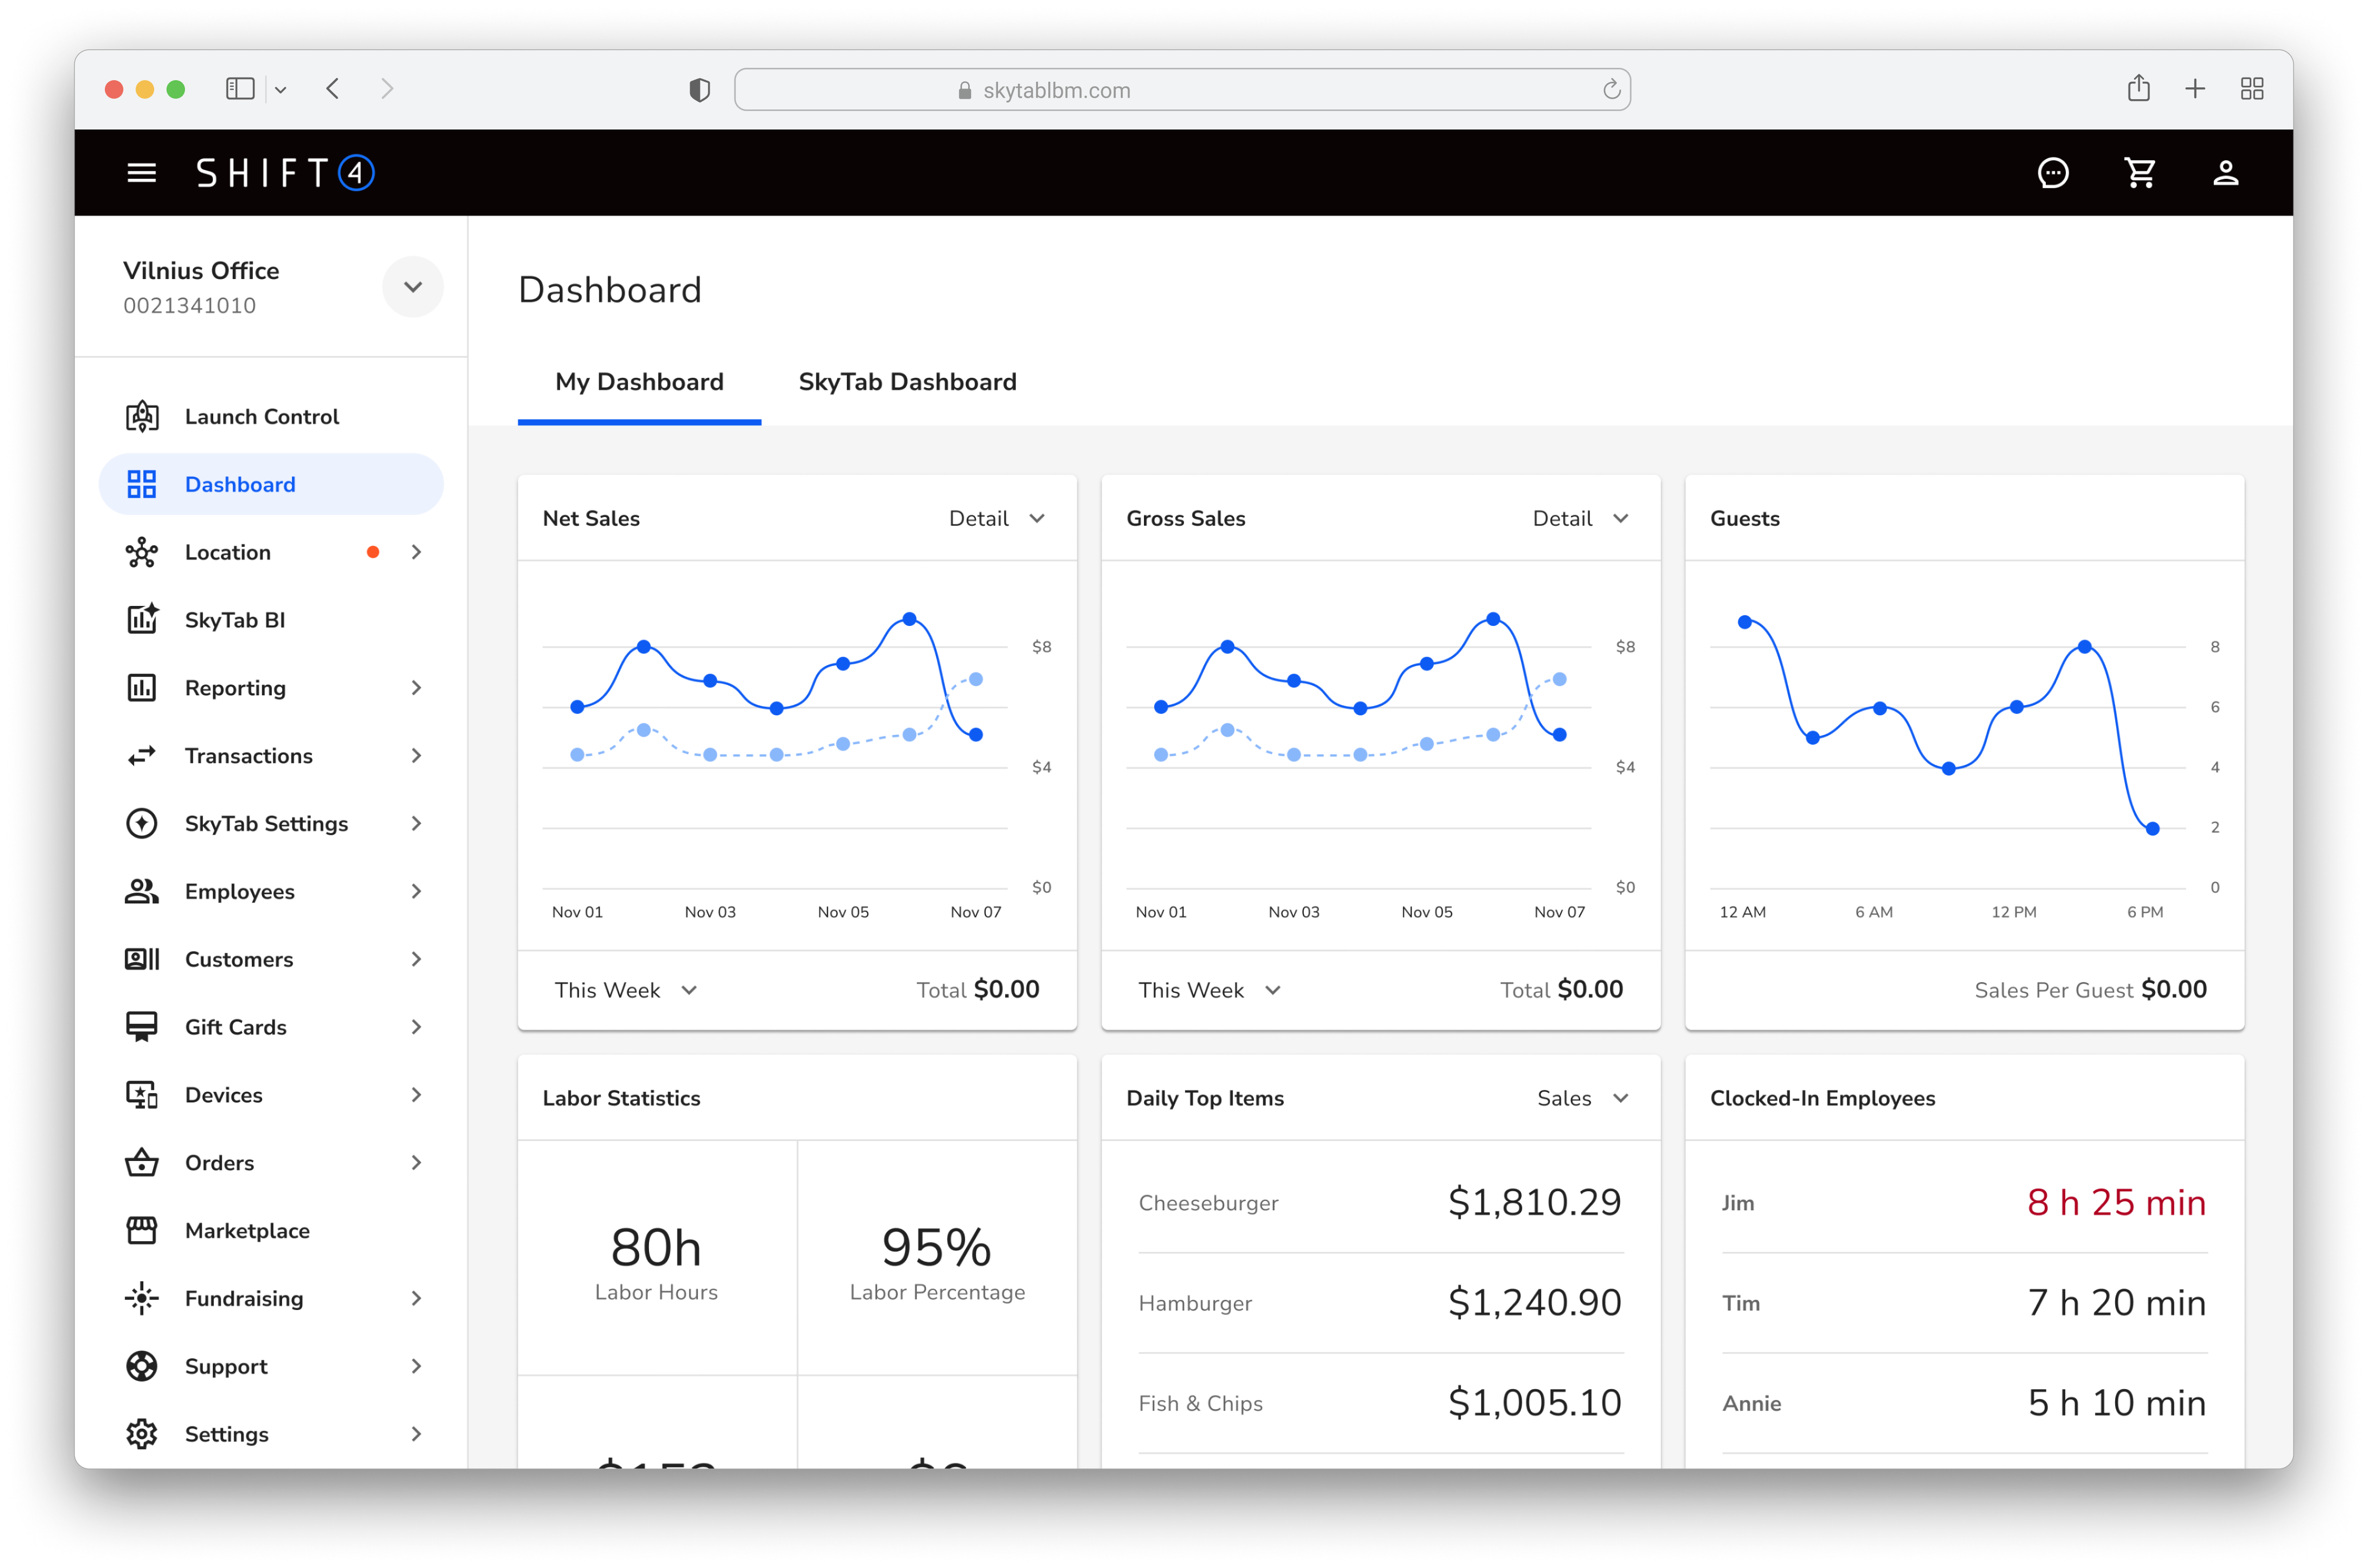Open the Sales dropdown in Daily Top Items
2368x1568 pixels.
point(1584,1097)
